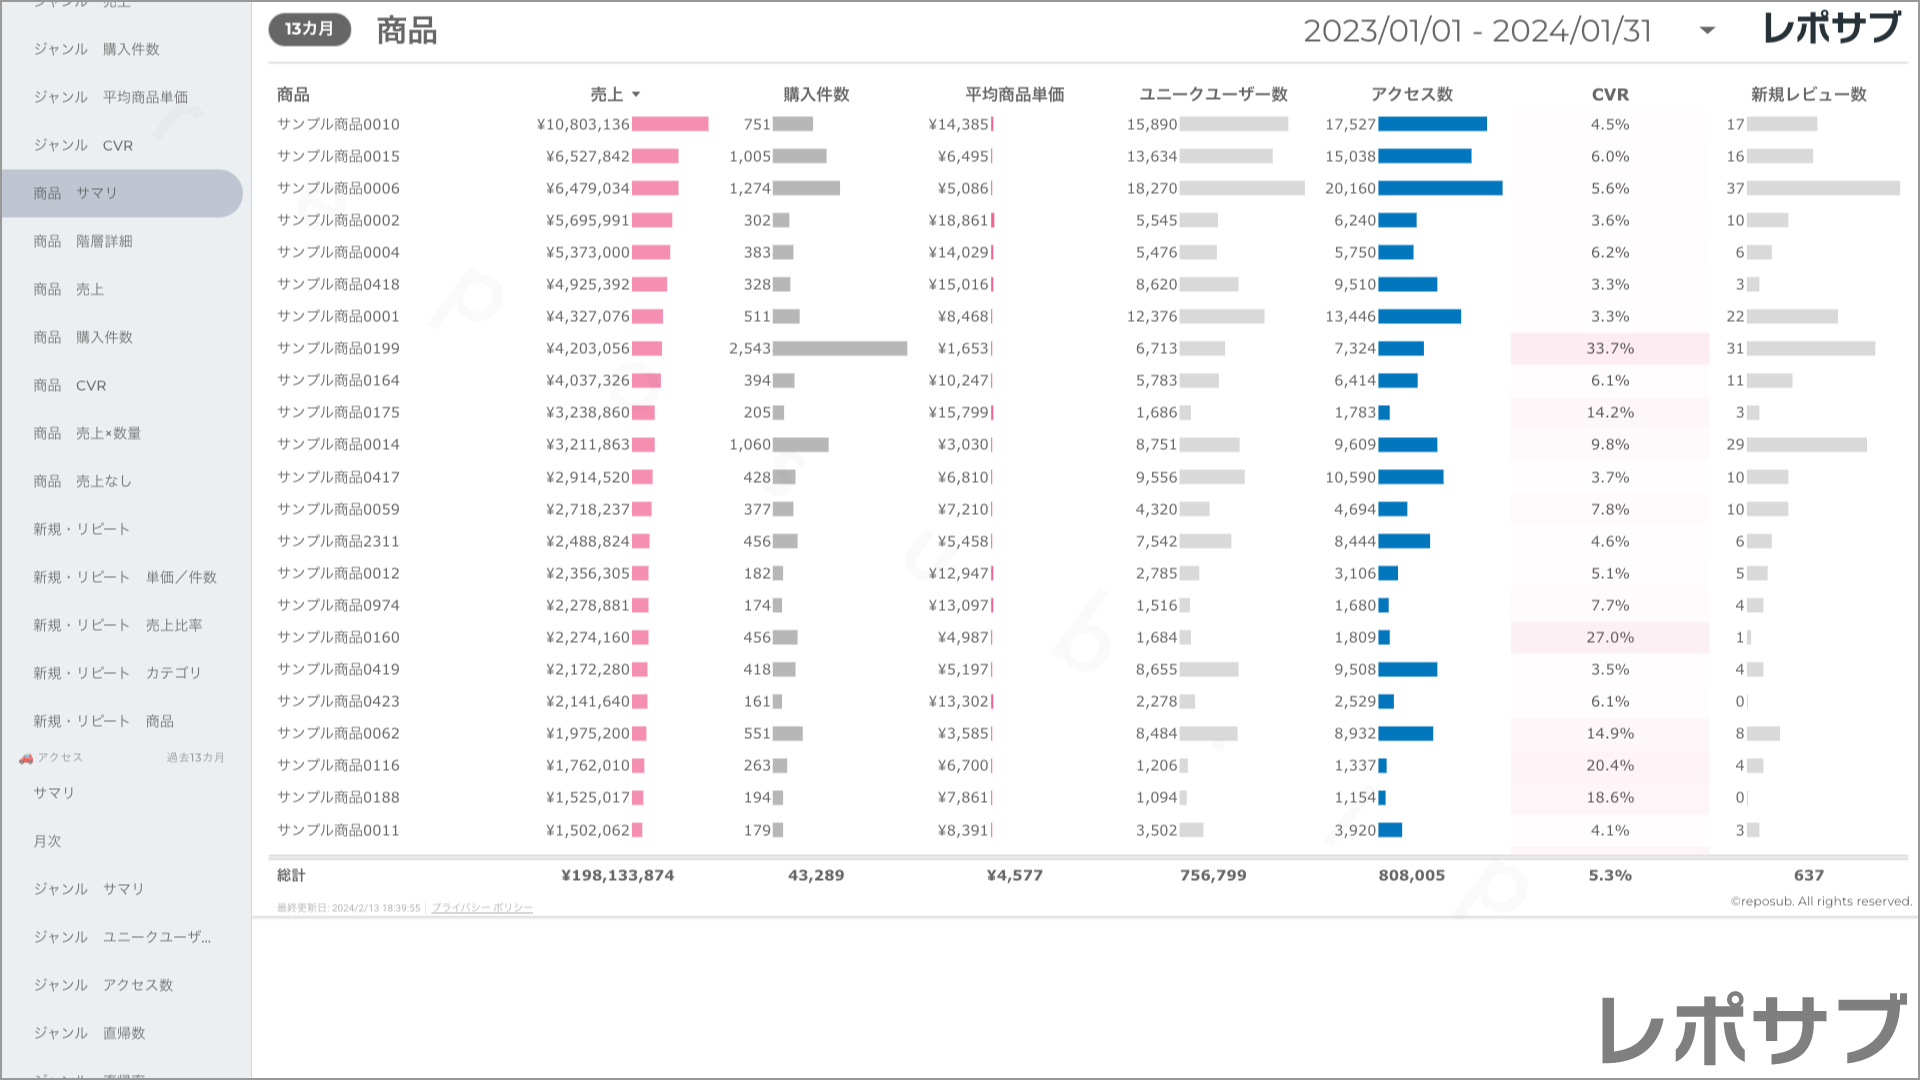1920x1080 pixels.
Task: Sort table by 平均商品単価 column header
Action: (x=1014, y=95)
